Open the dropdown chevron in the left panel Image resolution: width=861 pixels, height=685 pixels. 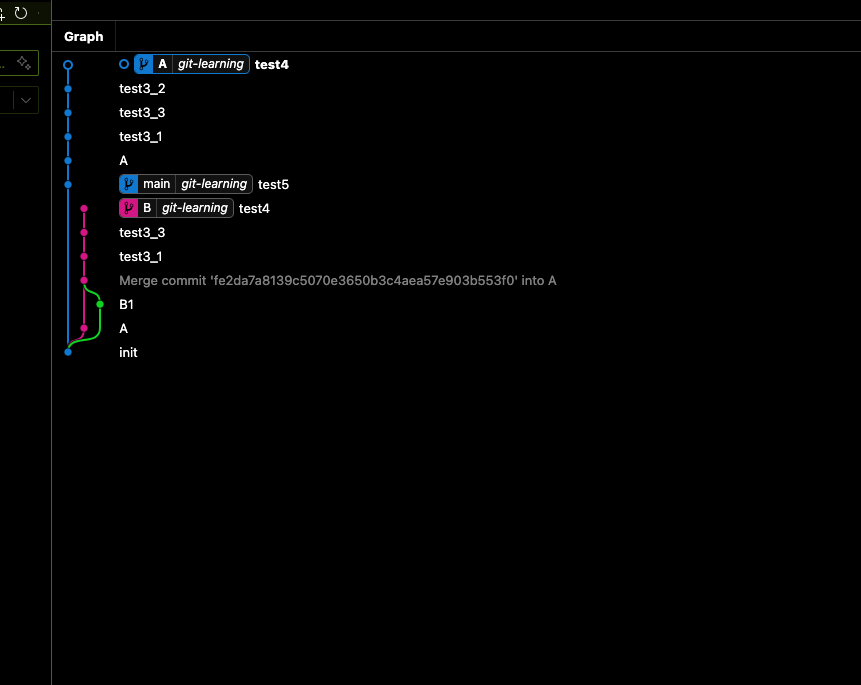25,100
